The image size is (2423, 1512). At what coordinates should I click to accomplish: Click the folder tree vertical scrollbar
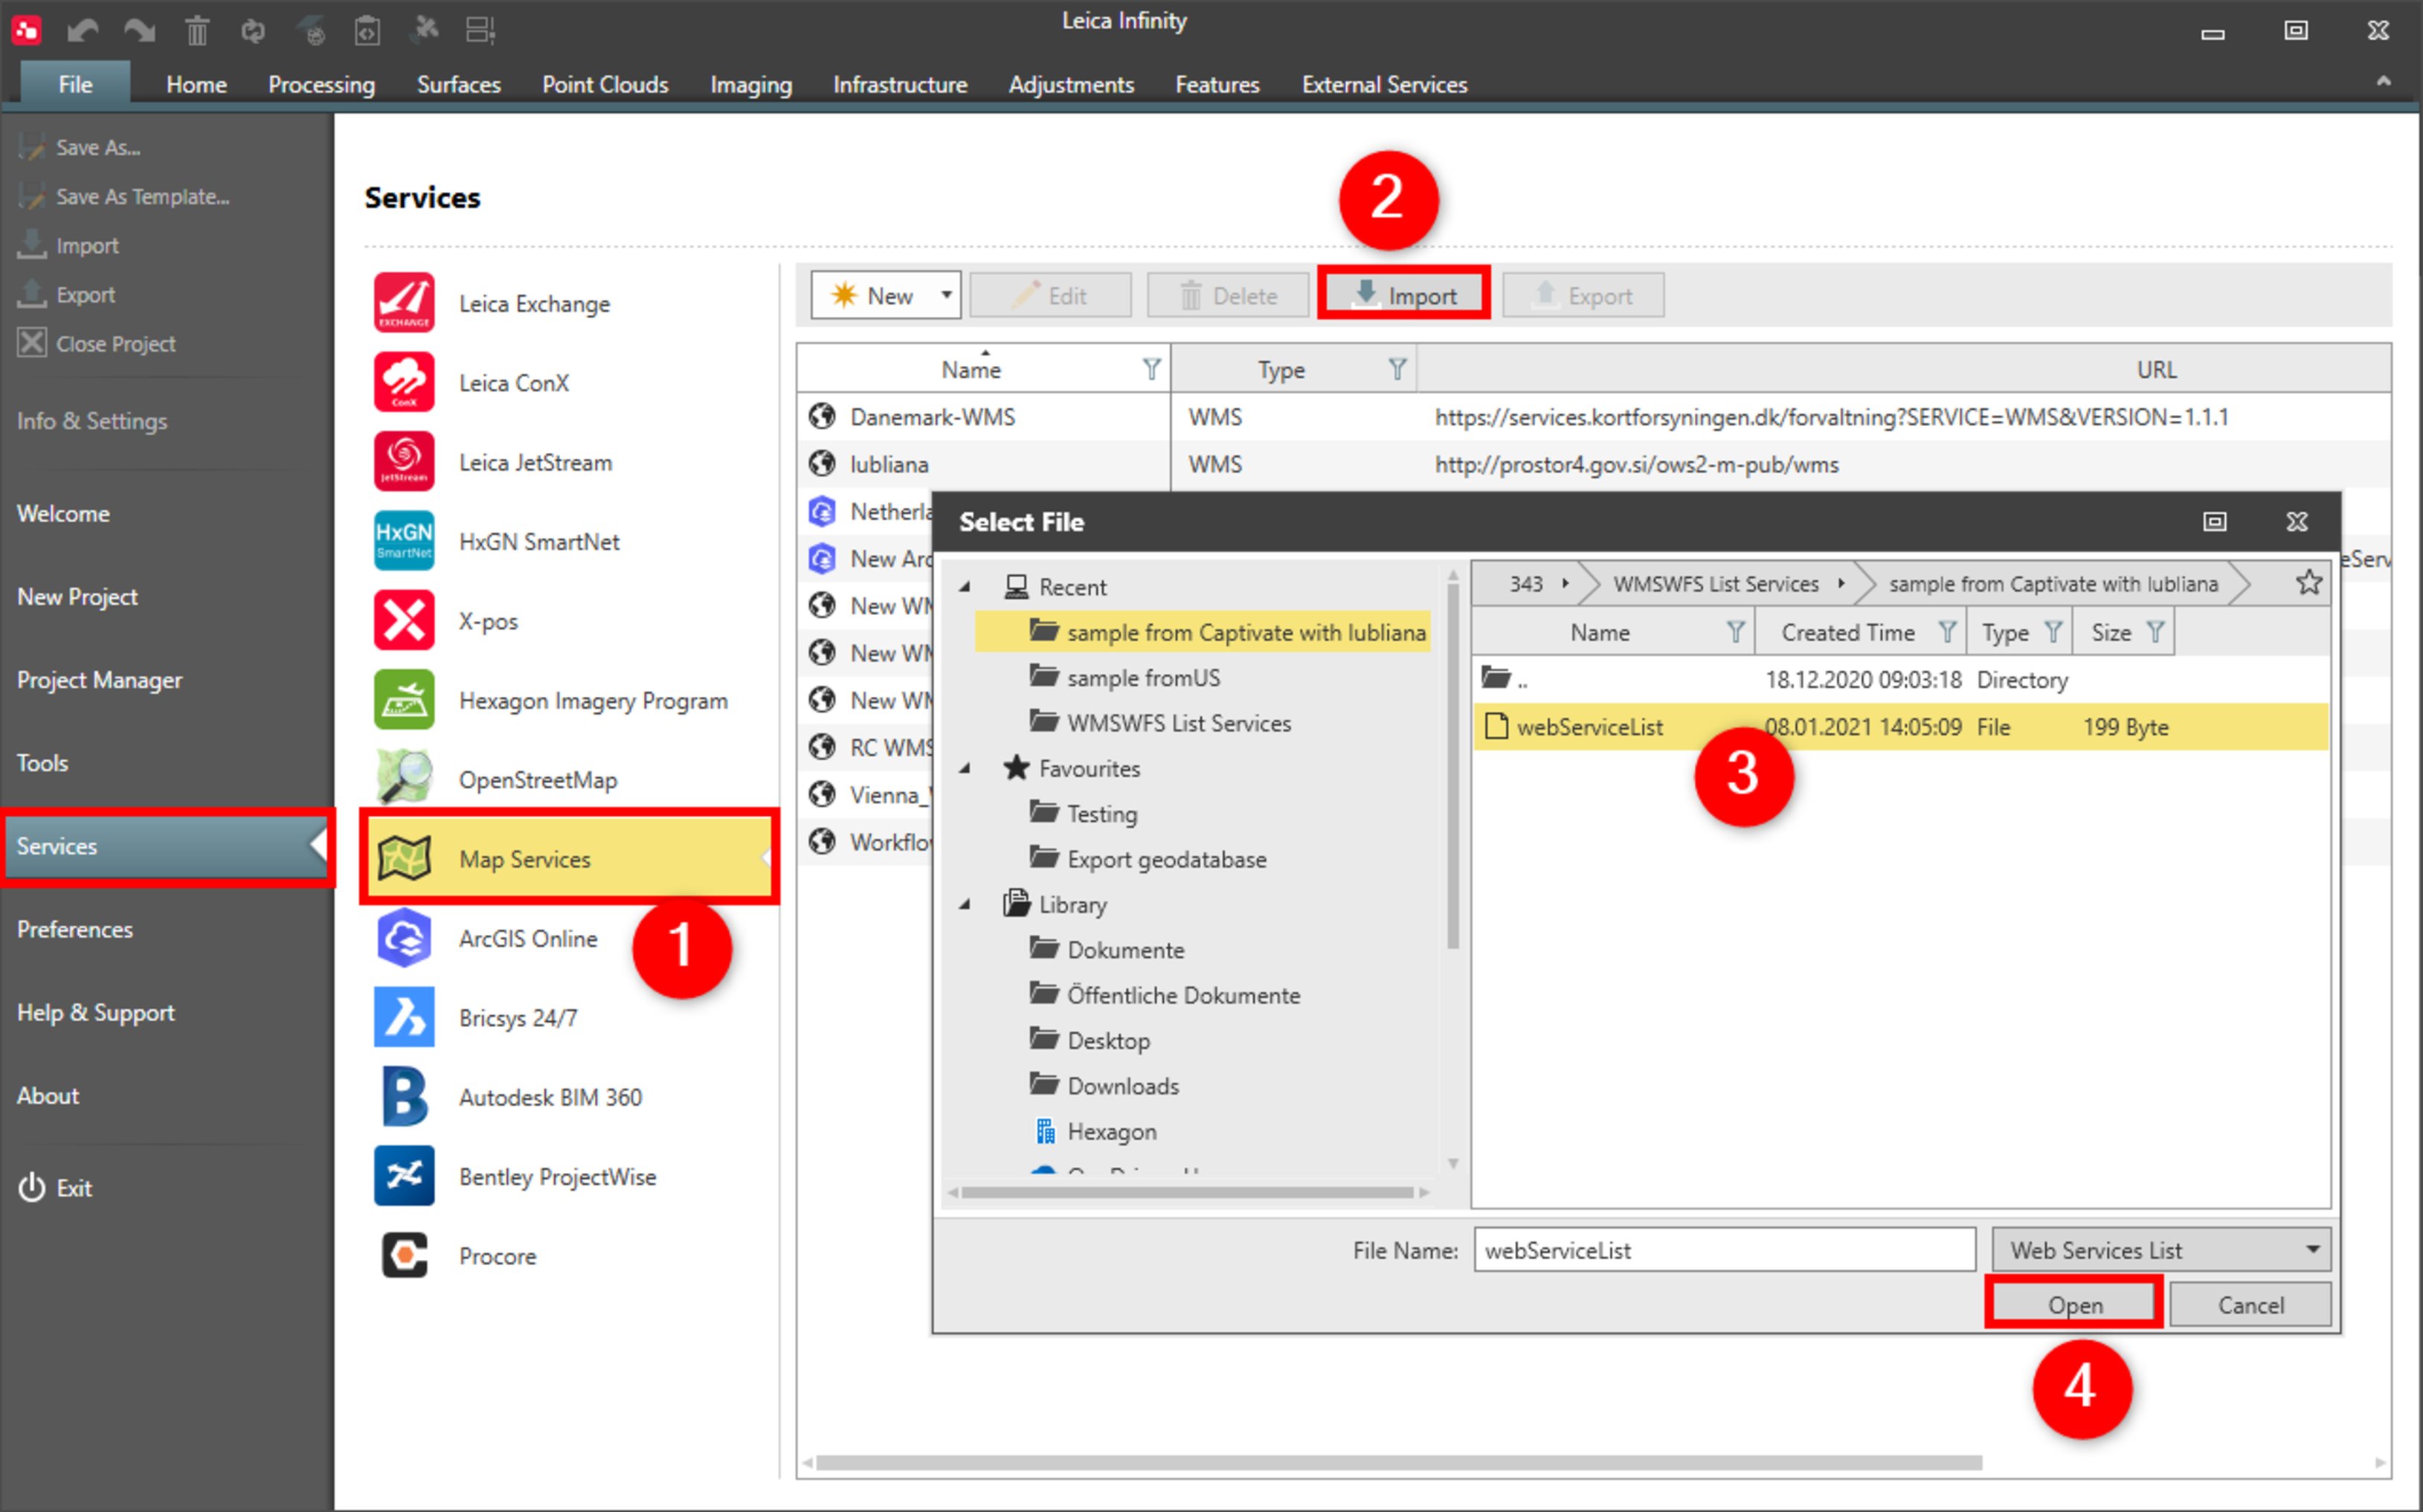point(1452,765)
